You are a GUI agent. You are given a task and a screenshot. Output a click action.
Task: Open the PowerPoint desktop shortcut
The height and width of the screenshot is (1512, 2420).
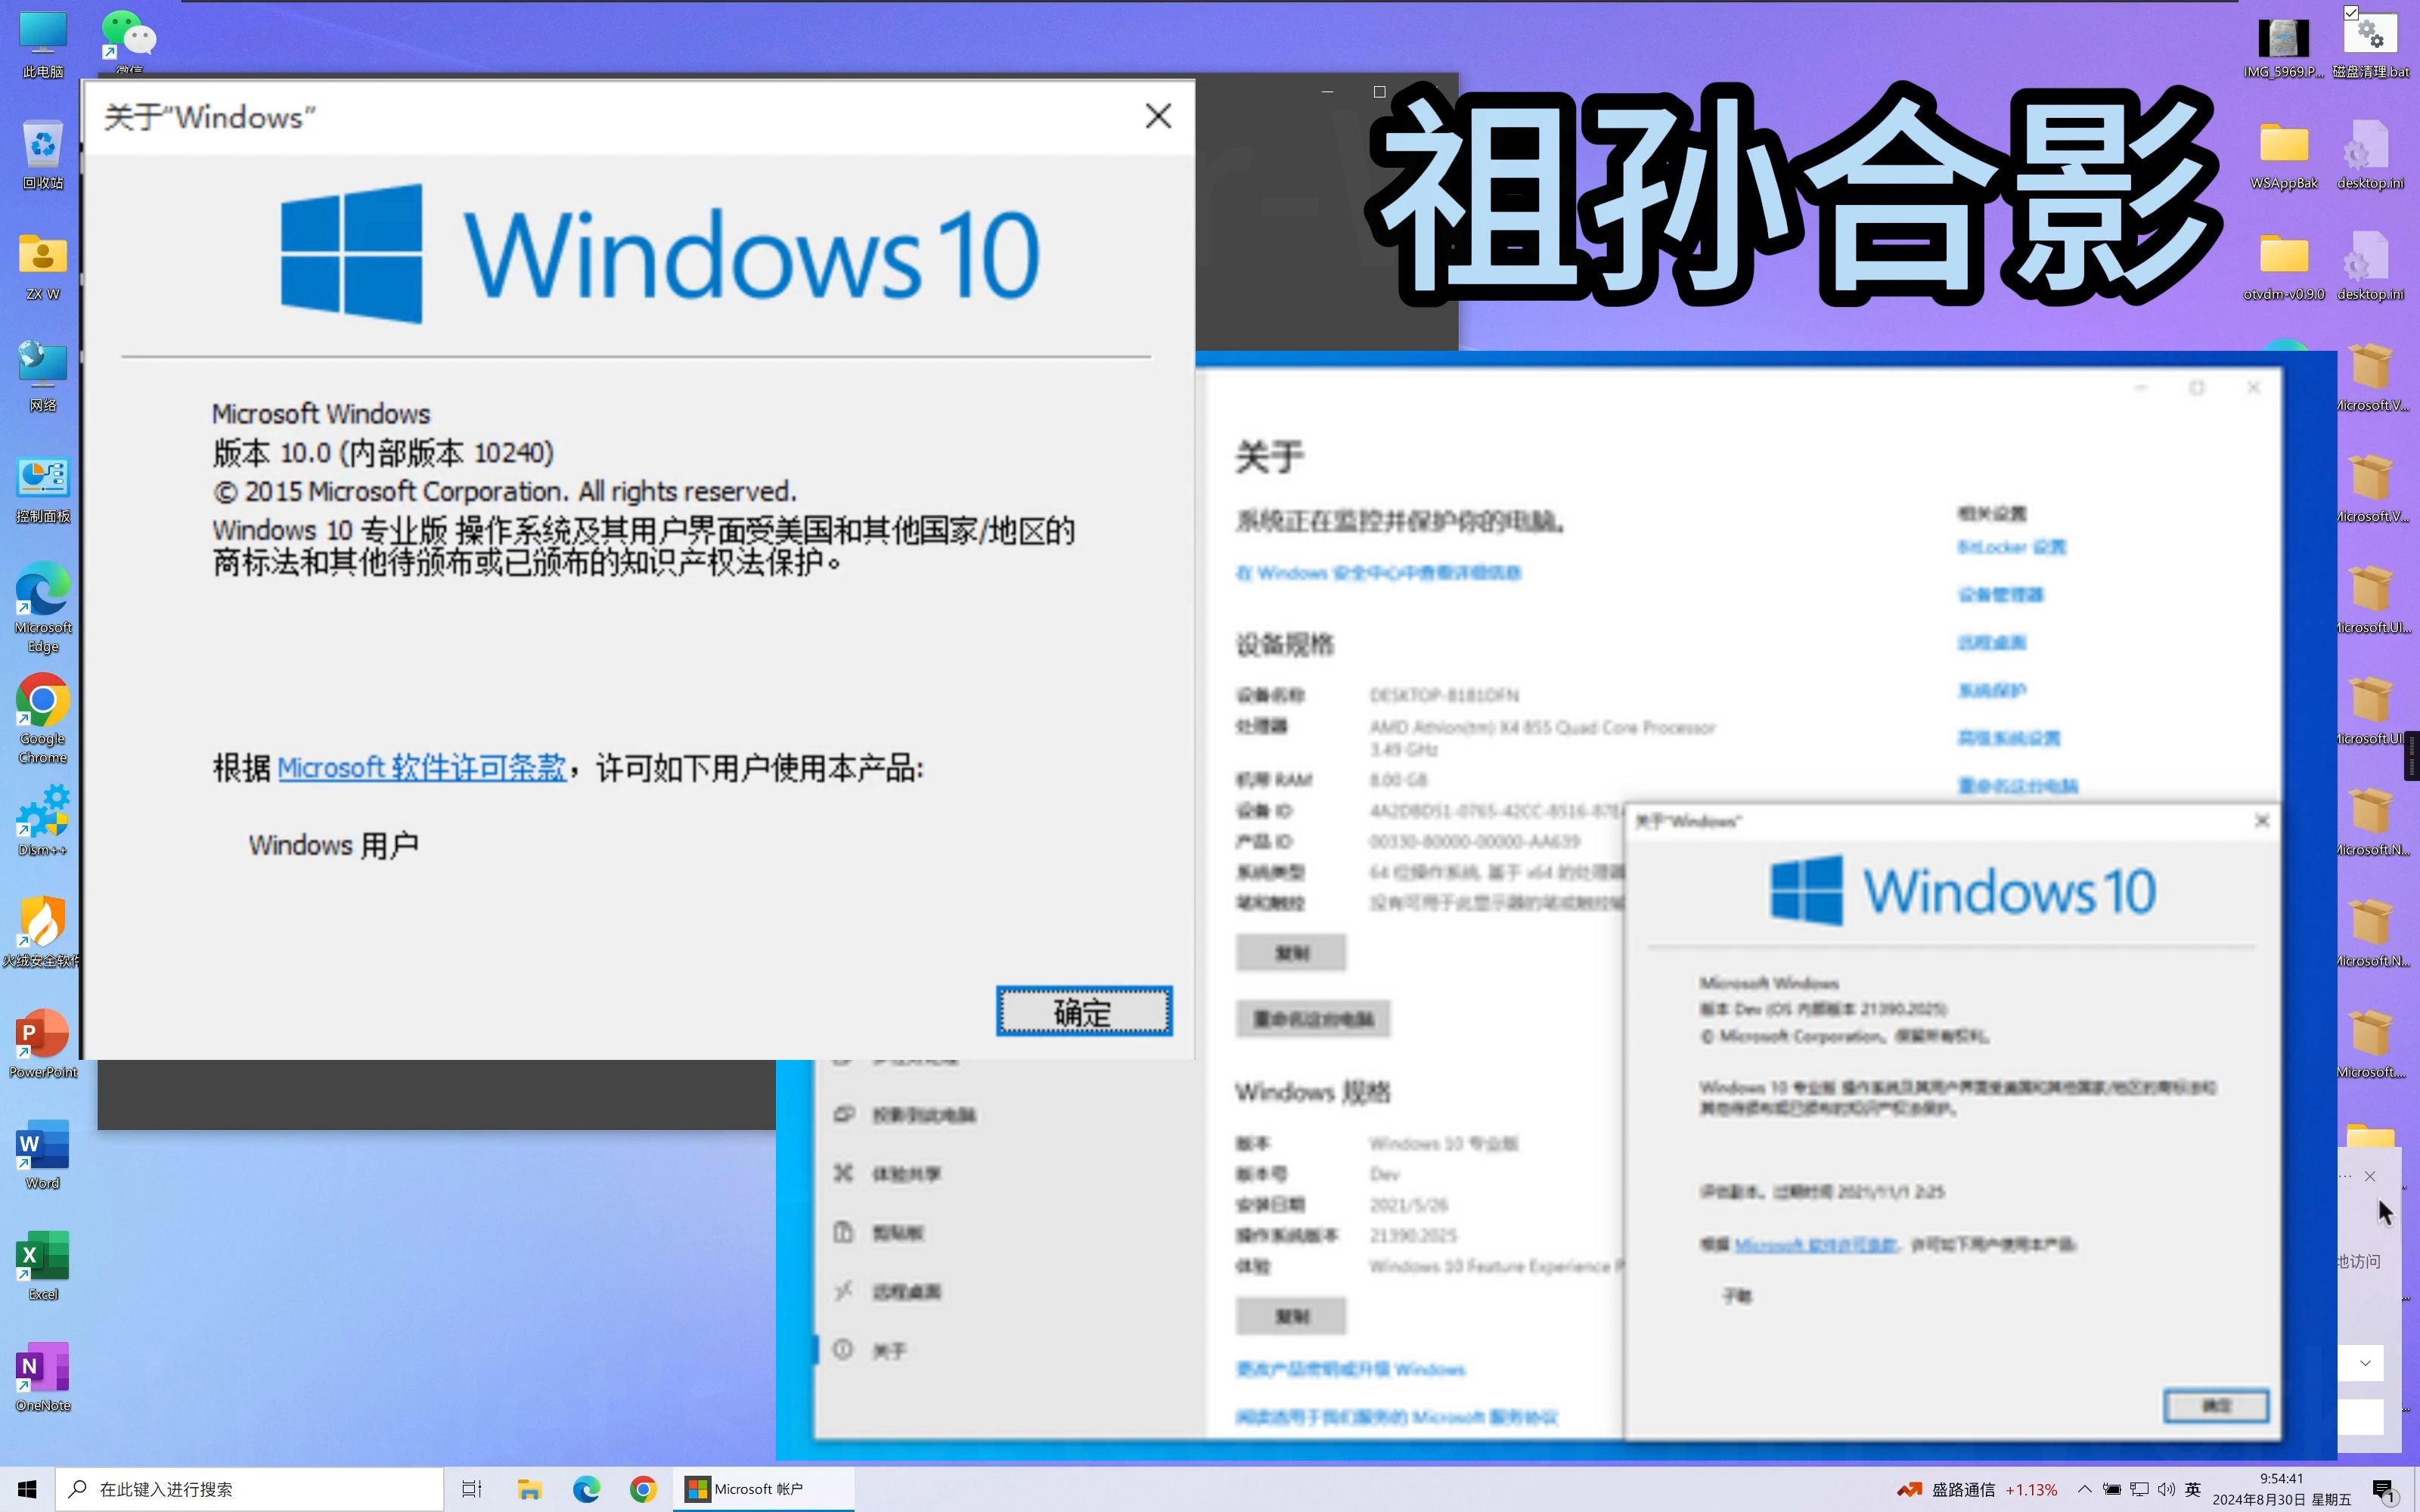43,1035
